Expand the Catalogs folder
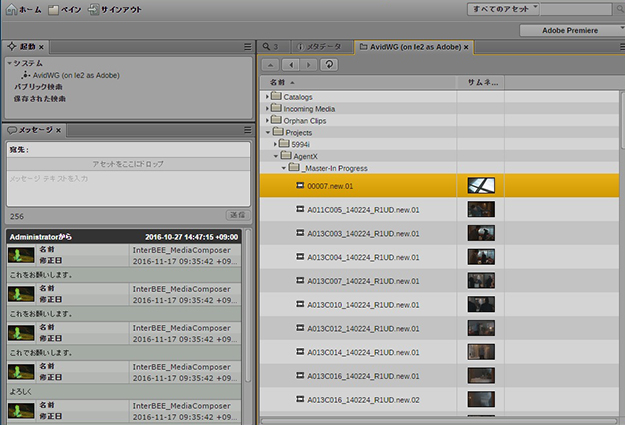 267,96
